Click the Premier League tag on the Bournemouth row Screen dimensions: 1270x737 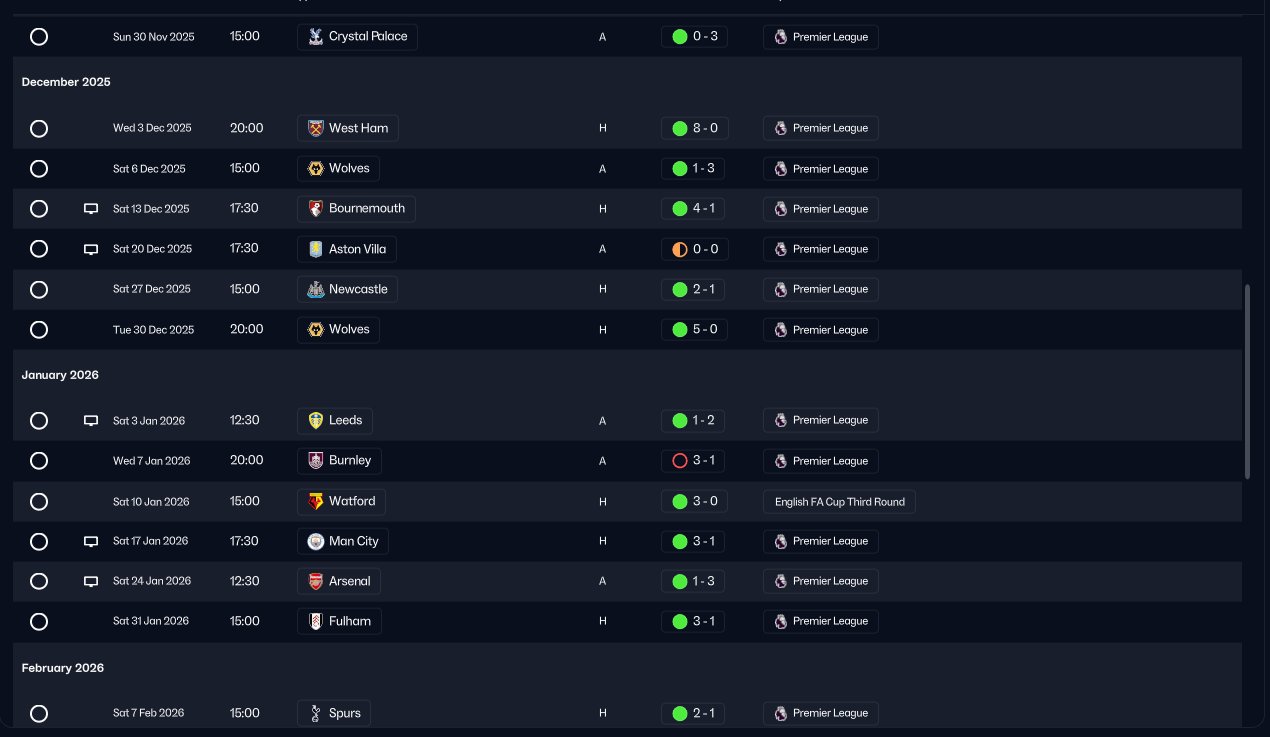coord(820,209)
